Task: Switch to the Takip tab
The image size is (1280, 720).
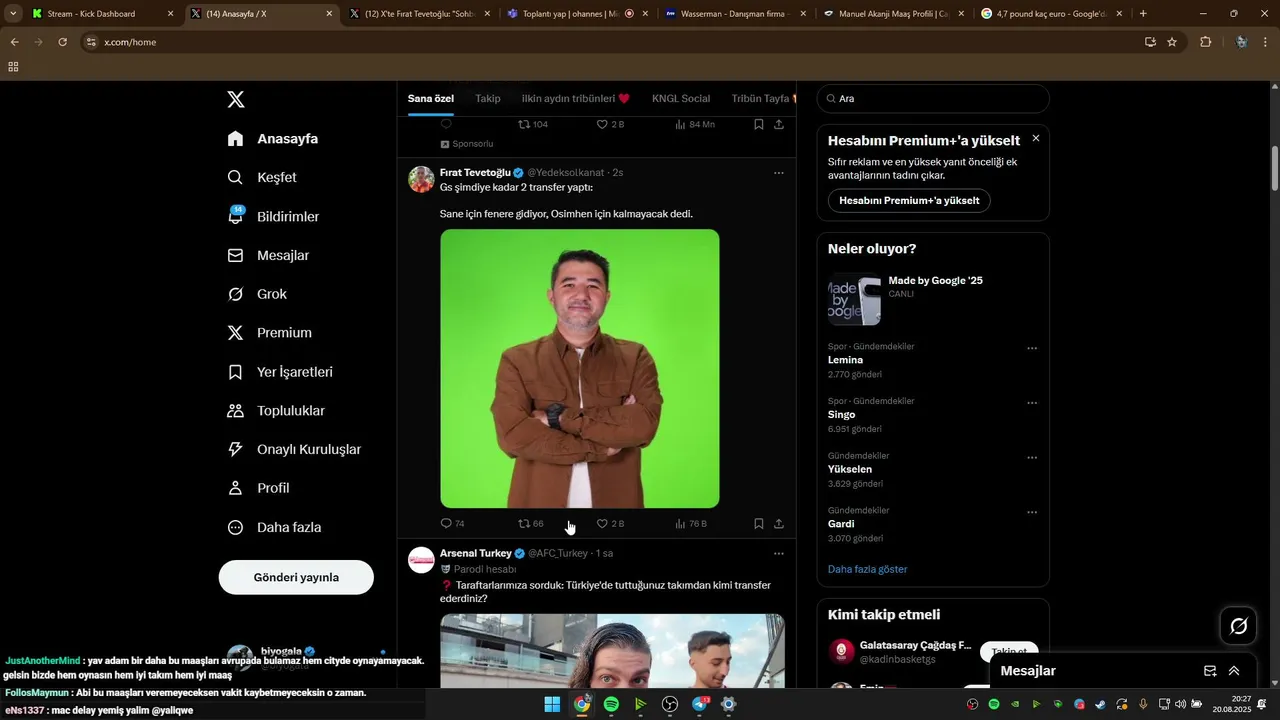Action: pyautogui.click(x=488, y=98)
